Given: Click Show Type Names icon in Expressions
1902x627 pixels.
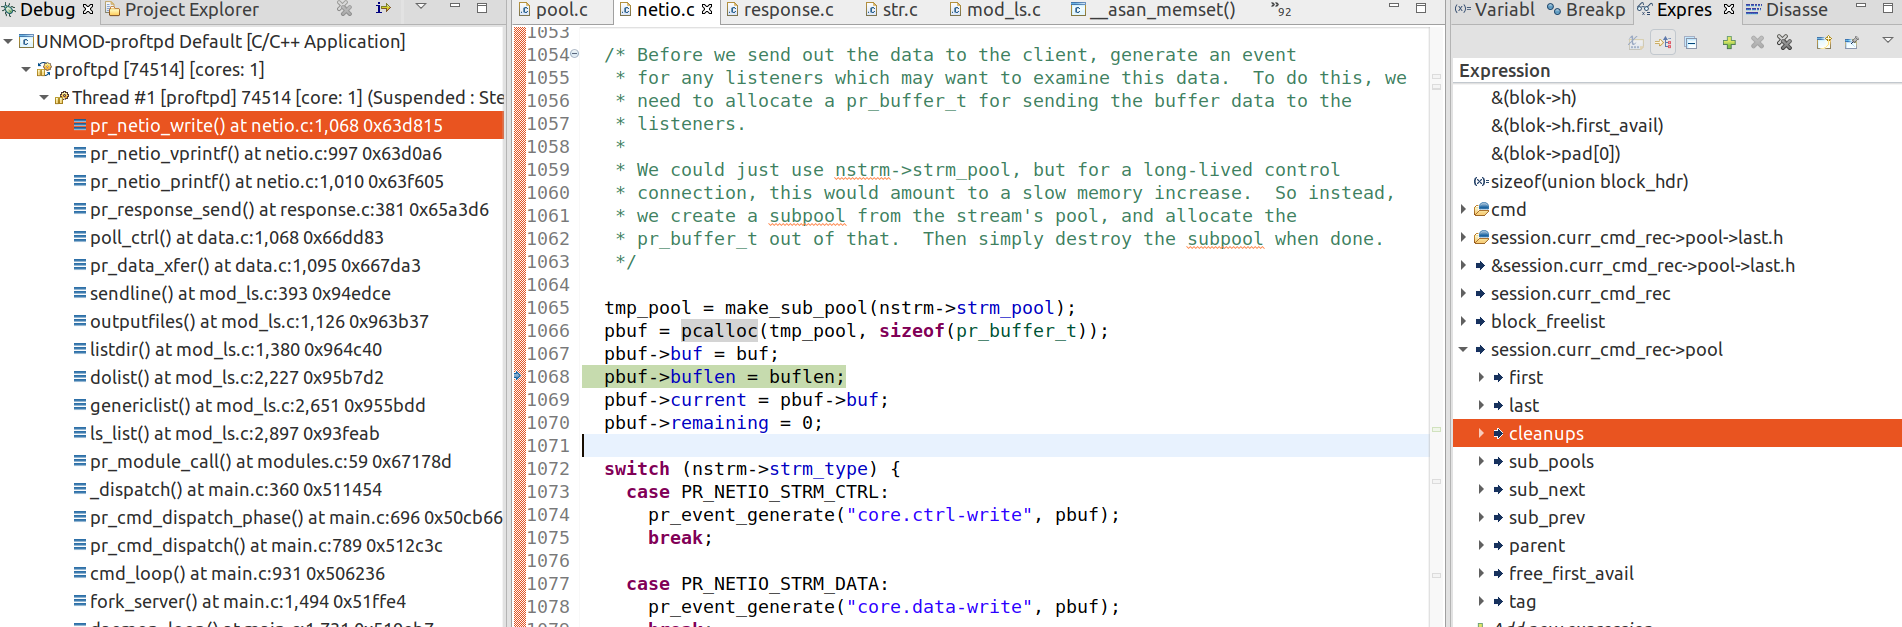Looking at the screenshot, I should 1635,42.
